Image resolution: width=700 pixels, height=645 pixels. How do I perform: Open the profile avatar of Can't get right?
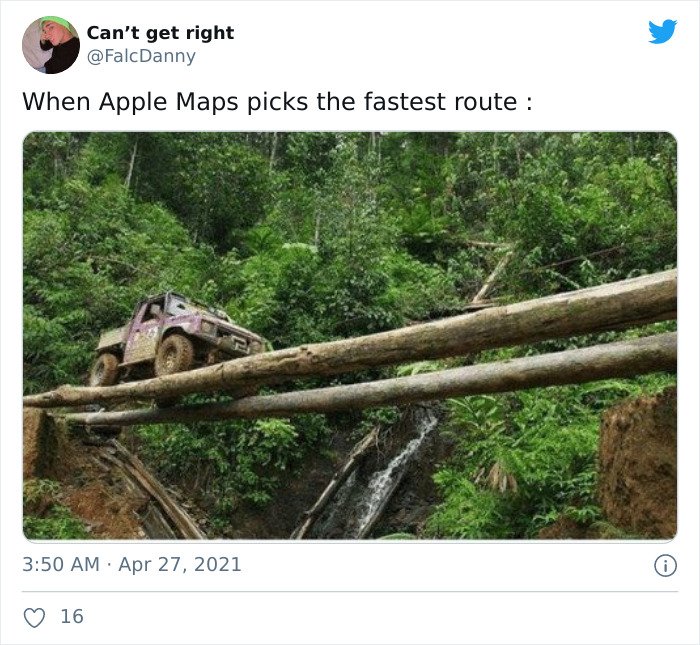click(50, 45)
